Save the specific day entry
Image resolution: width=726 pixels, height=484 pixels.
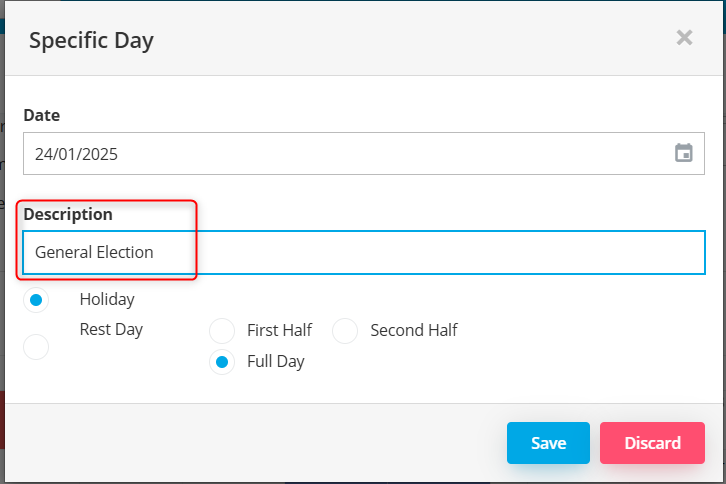[548, 443]
